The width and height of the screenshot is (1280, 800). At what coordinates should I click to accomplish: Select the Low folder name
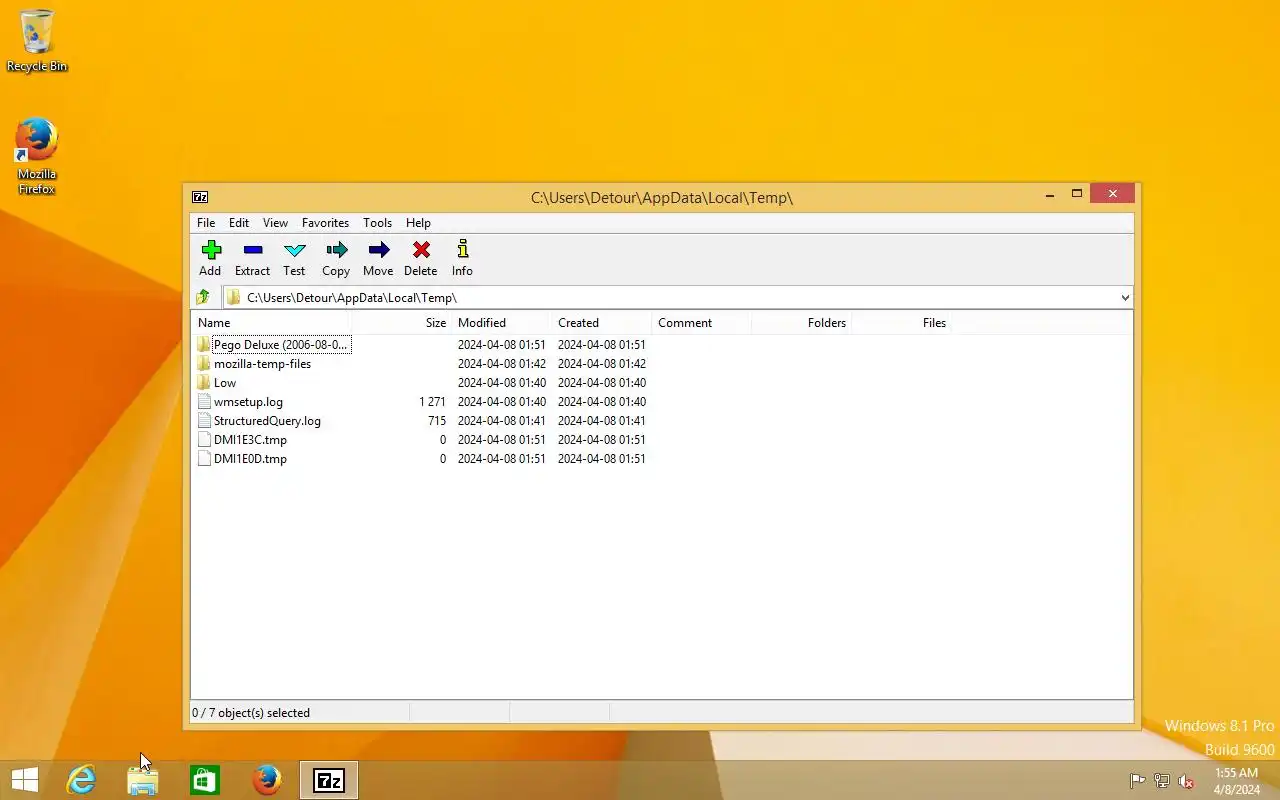pyautogui.click(x=225, y=383)
